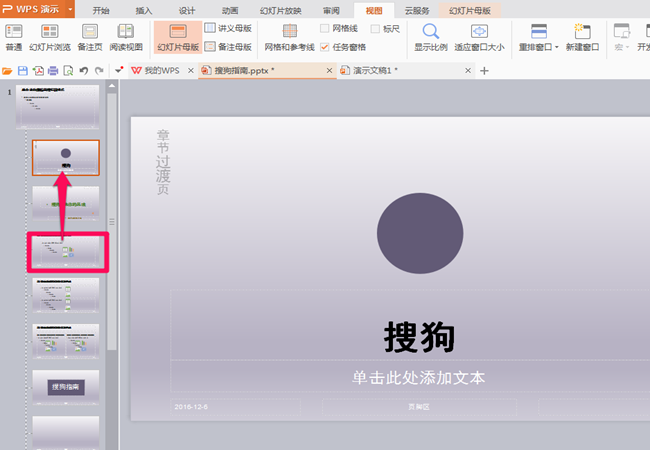Click the 搜狗 title placeholder on slide
The image size is (650, 450).
click(x=419, y=337)
